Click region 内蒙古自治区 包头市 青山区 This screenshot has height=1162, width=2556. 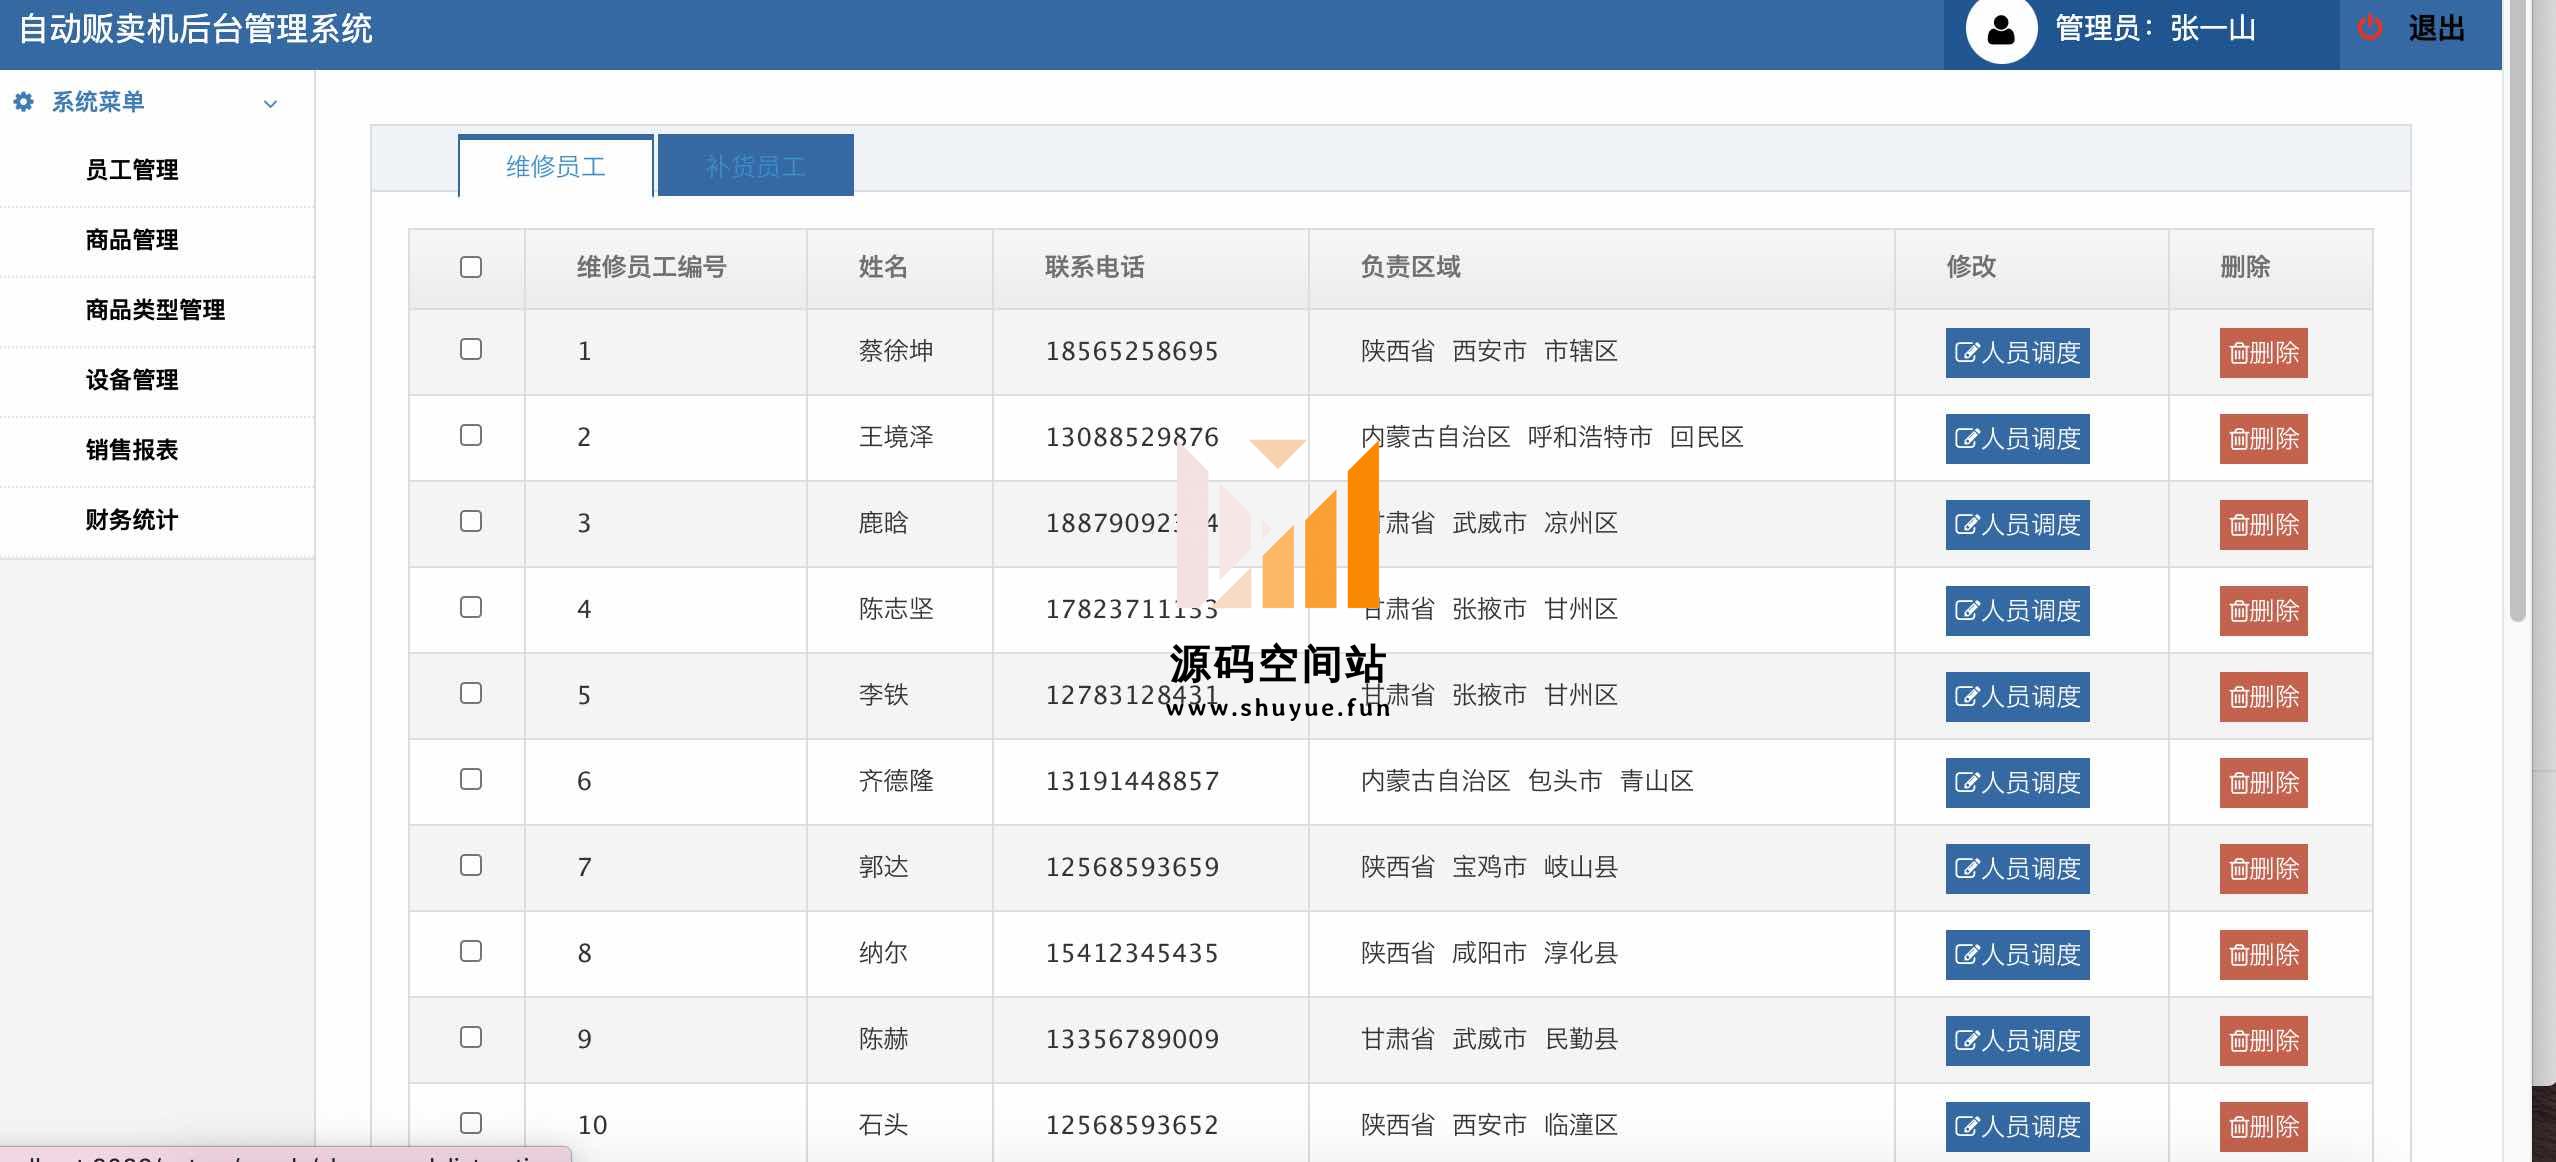click(1527, 781)
